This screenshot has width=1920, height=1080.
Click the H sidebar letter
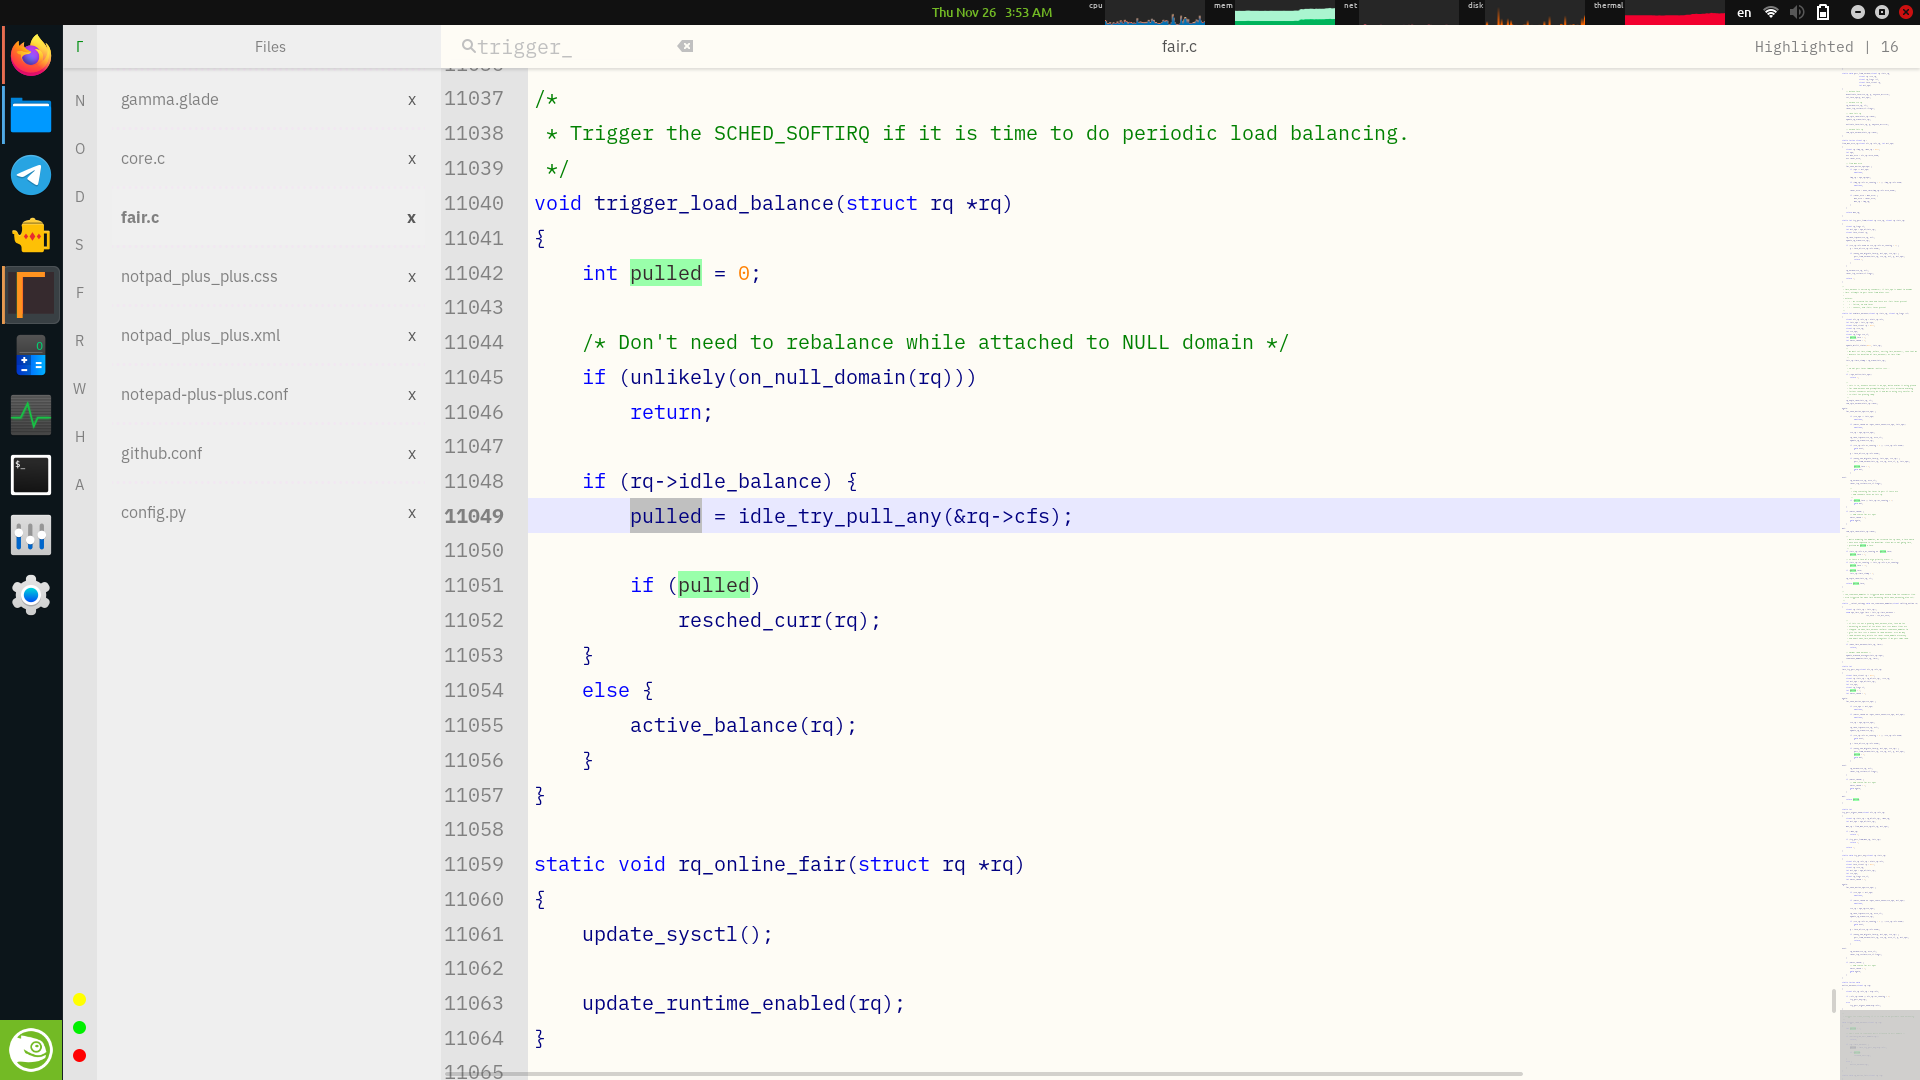click(x=80, y=437)
